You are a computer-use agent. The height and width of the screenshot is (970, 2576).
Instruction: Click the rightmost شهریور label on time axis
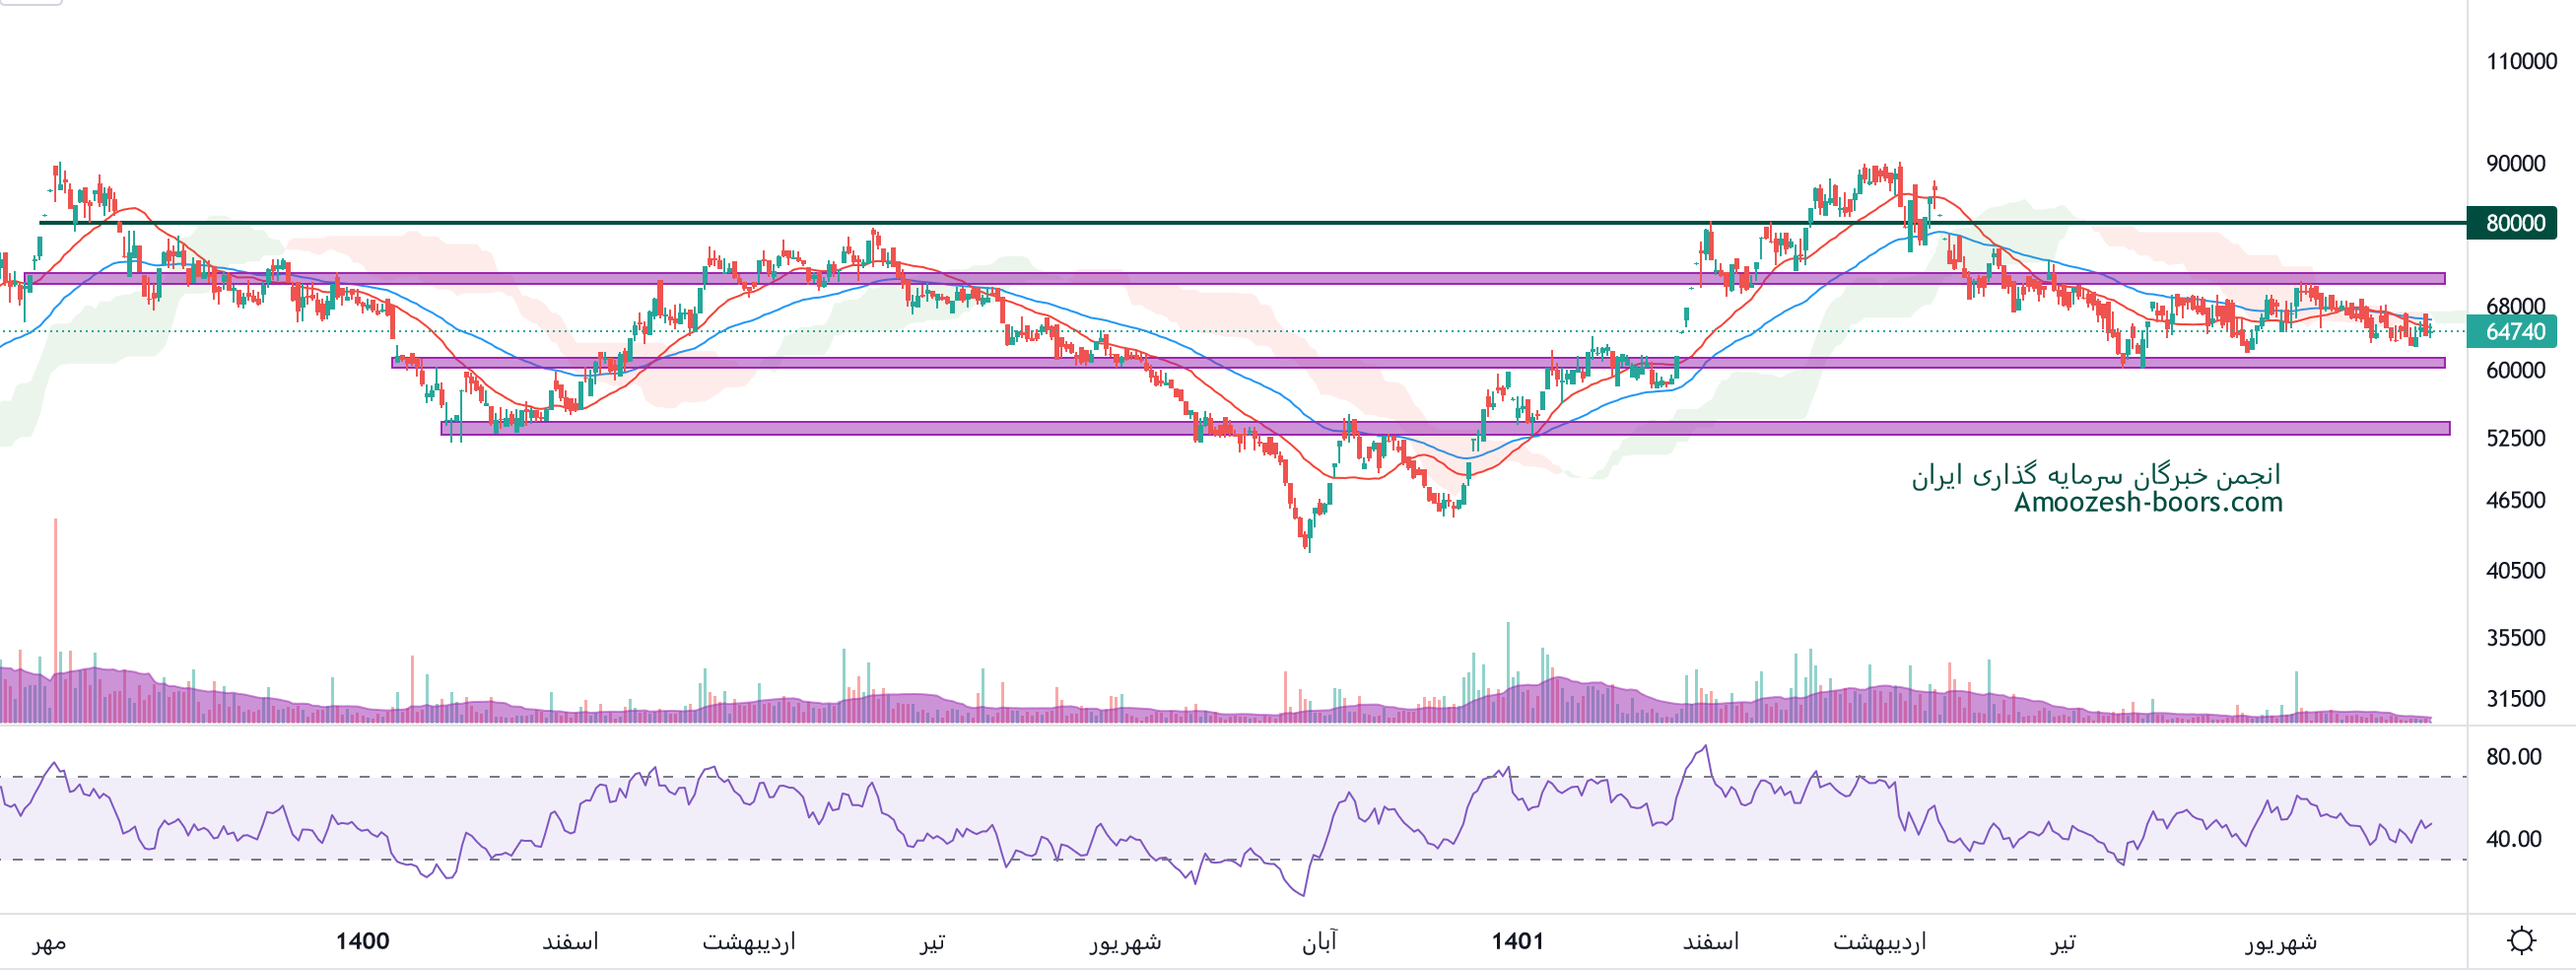click(x=2280, y=941)
